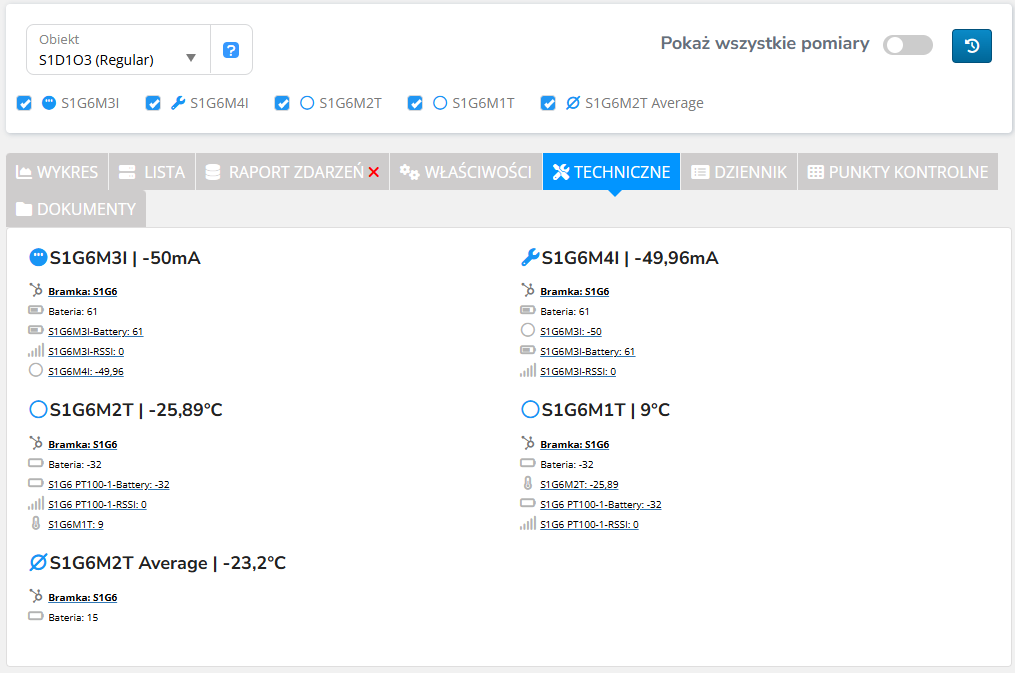
Task: Switch to the Wykres tab
Action: [x=57, y=172]
